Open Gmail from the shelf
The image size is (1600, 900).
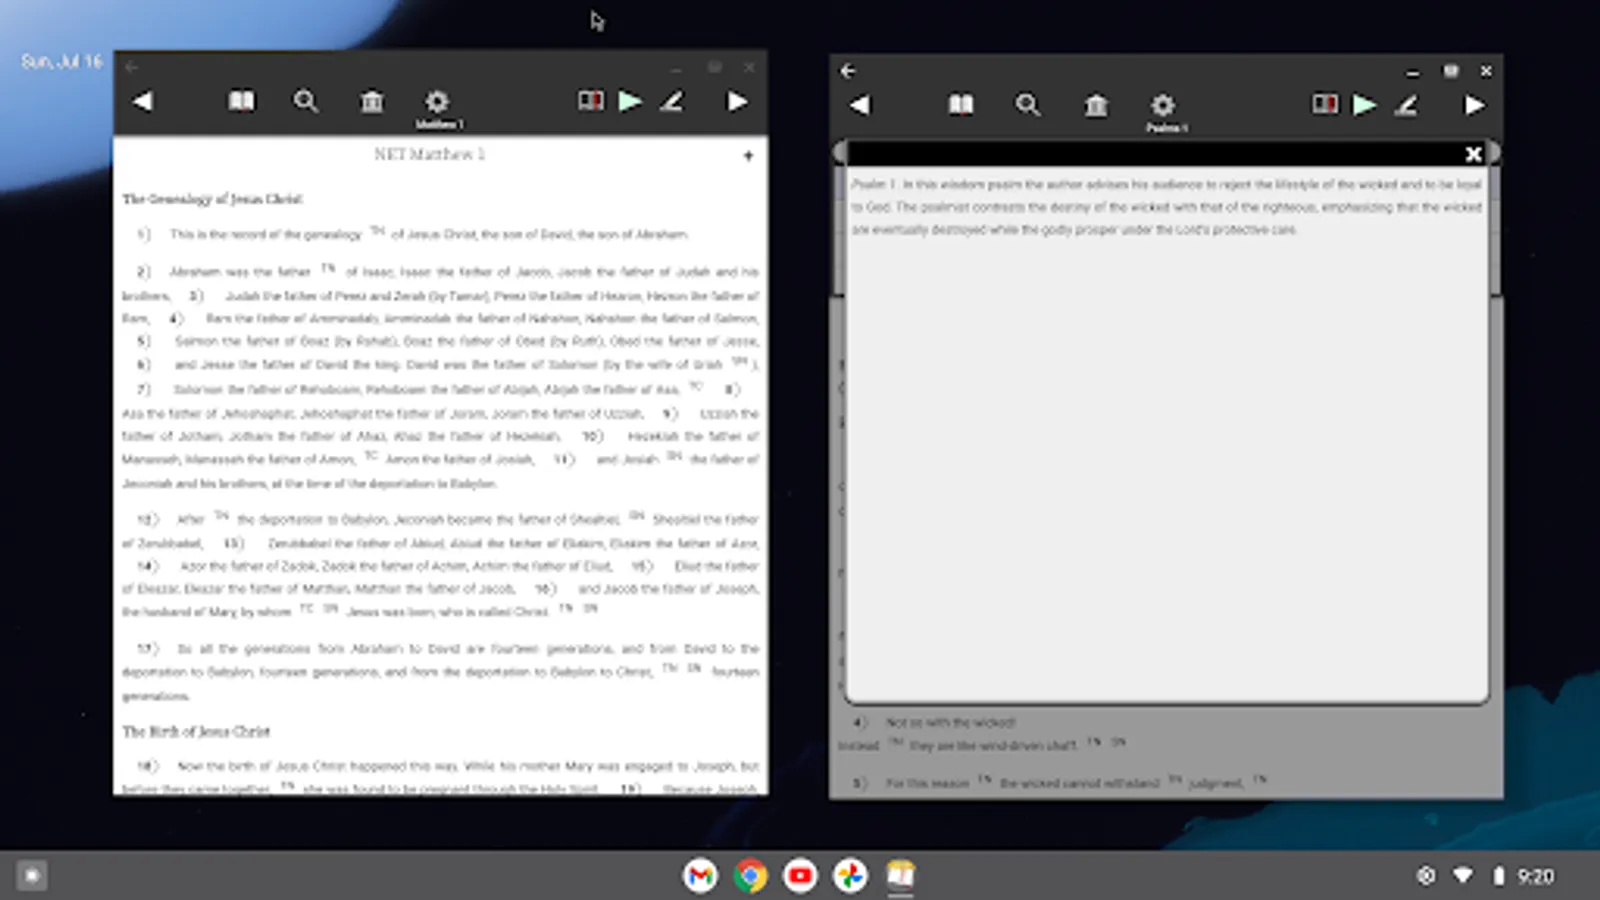700,876
